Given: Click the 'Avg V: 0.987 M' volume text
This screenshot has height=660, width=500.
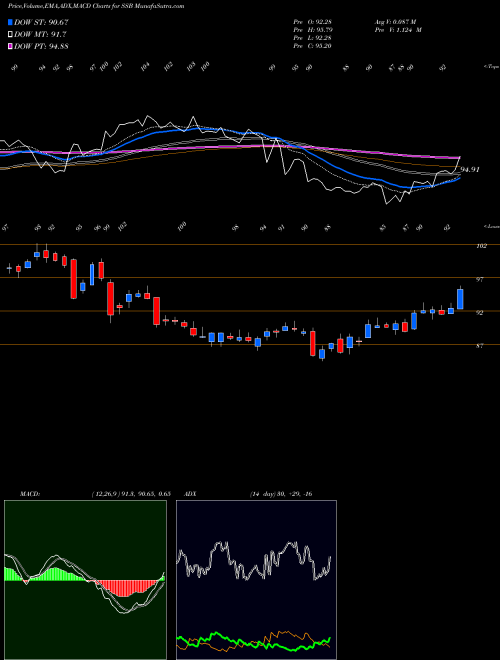Looking at the screenshot, I should click(395, 21).
